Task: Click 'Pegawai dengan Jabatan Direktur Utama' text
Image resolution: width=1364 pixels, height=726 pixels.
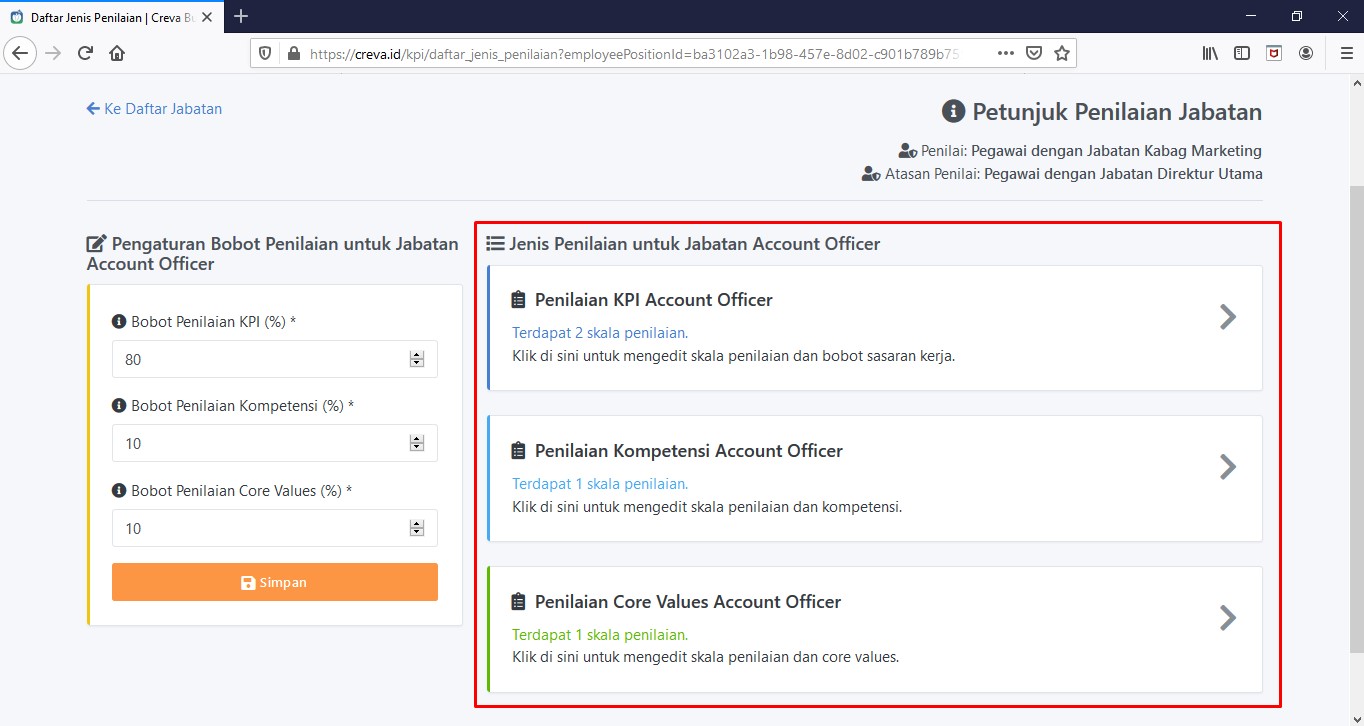Action: point(1123,174)
